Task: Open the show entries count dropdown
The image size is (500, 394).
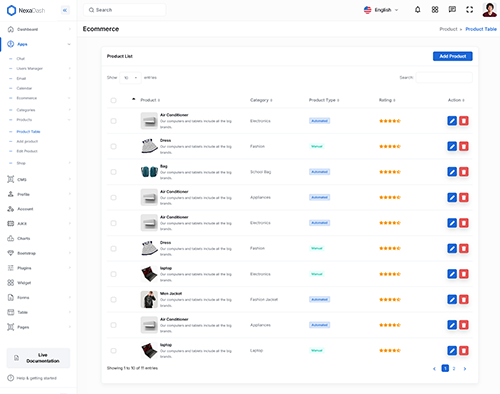Action: tap(130, 78)
